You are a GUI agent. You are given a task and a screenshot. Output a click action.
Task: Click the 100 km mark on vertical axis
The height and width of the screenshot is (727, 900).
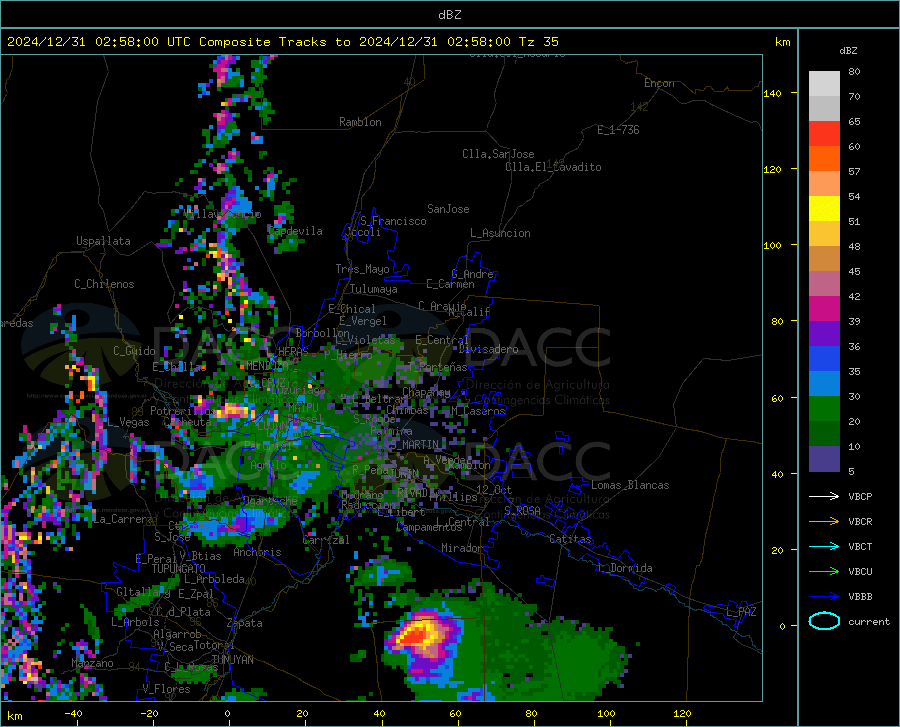772,245
